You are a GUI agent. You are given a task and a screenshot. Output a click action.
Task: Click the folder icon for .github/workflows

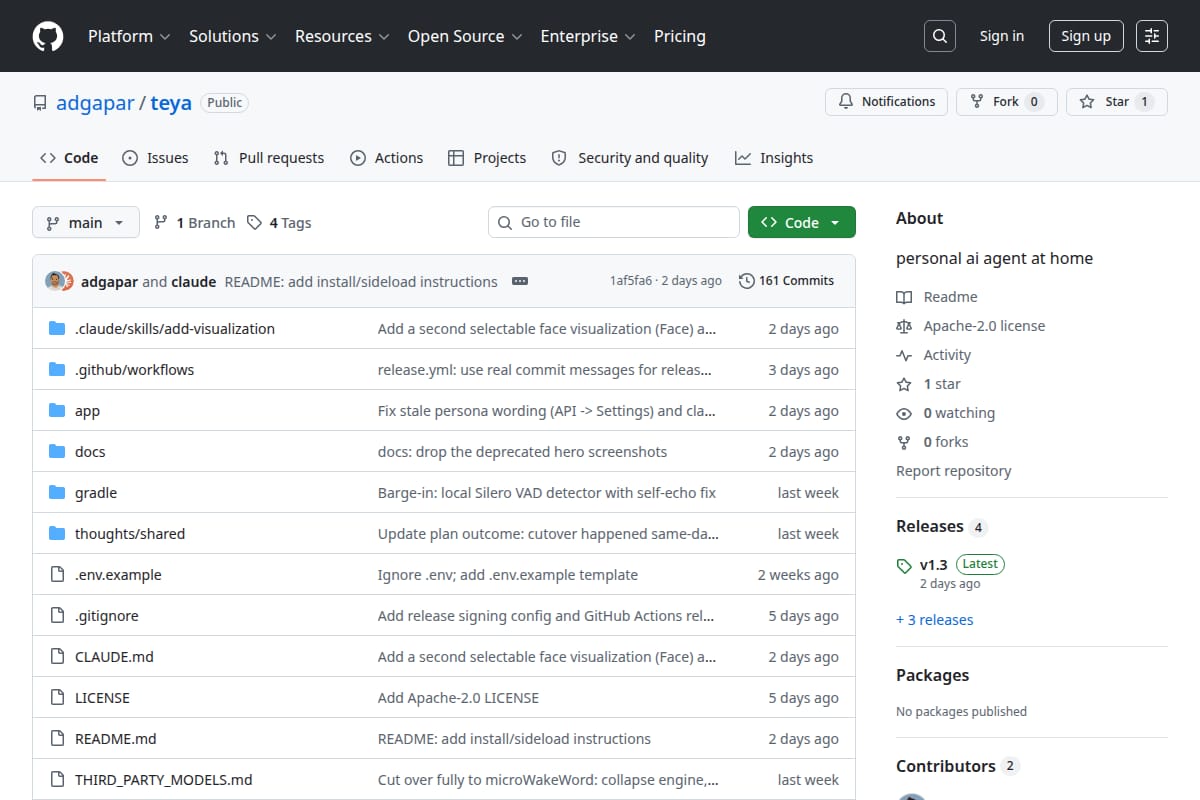click(x=57, y=370)
